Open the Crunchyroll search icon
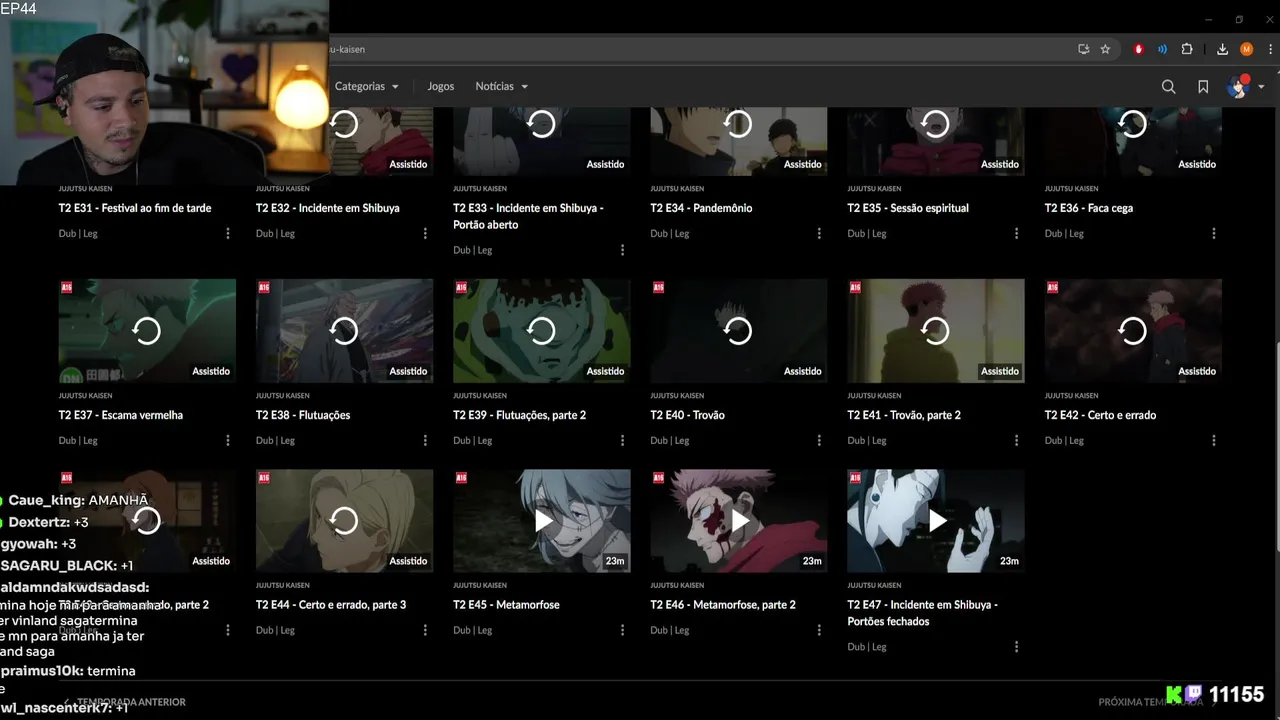 tap(1168, 87)
